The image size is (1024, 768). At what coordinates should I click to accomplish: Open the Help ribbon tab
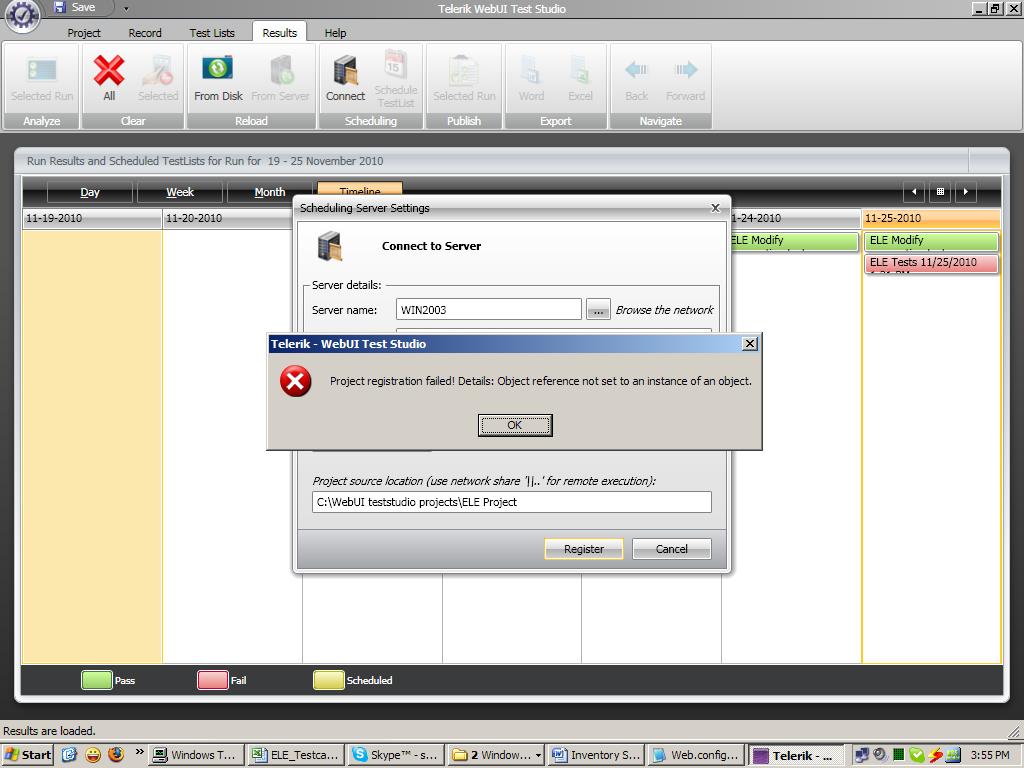click(335, 33)
